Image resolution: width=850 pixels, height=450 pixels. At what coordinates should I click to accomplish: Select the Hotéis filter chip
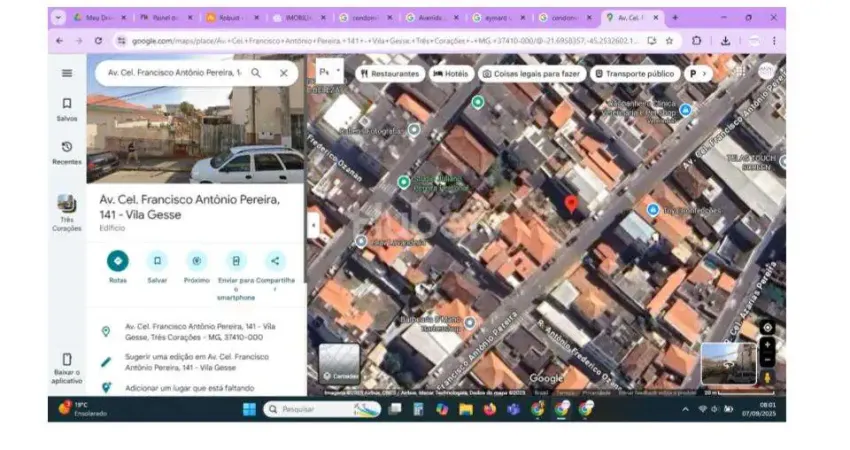point(451,74)
